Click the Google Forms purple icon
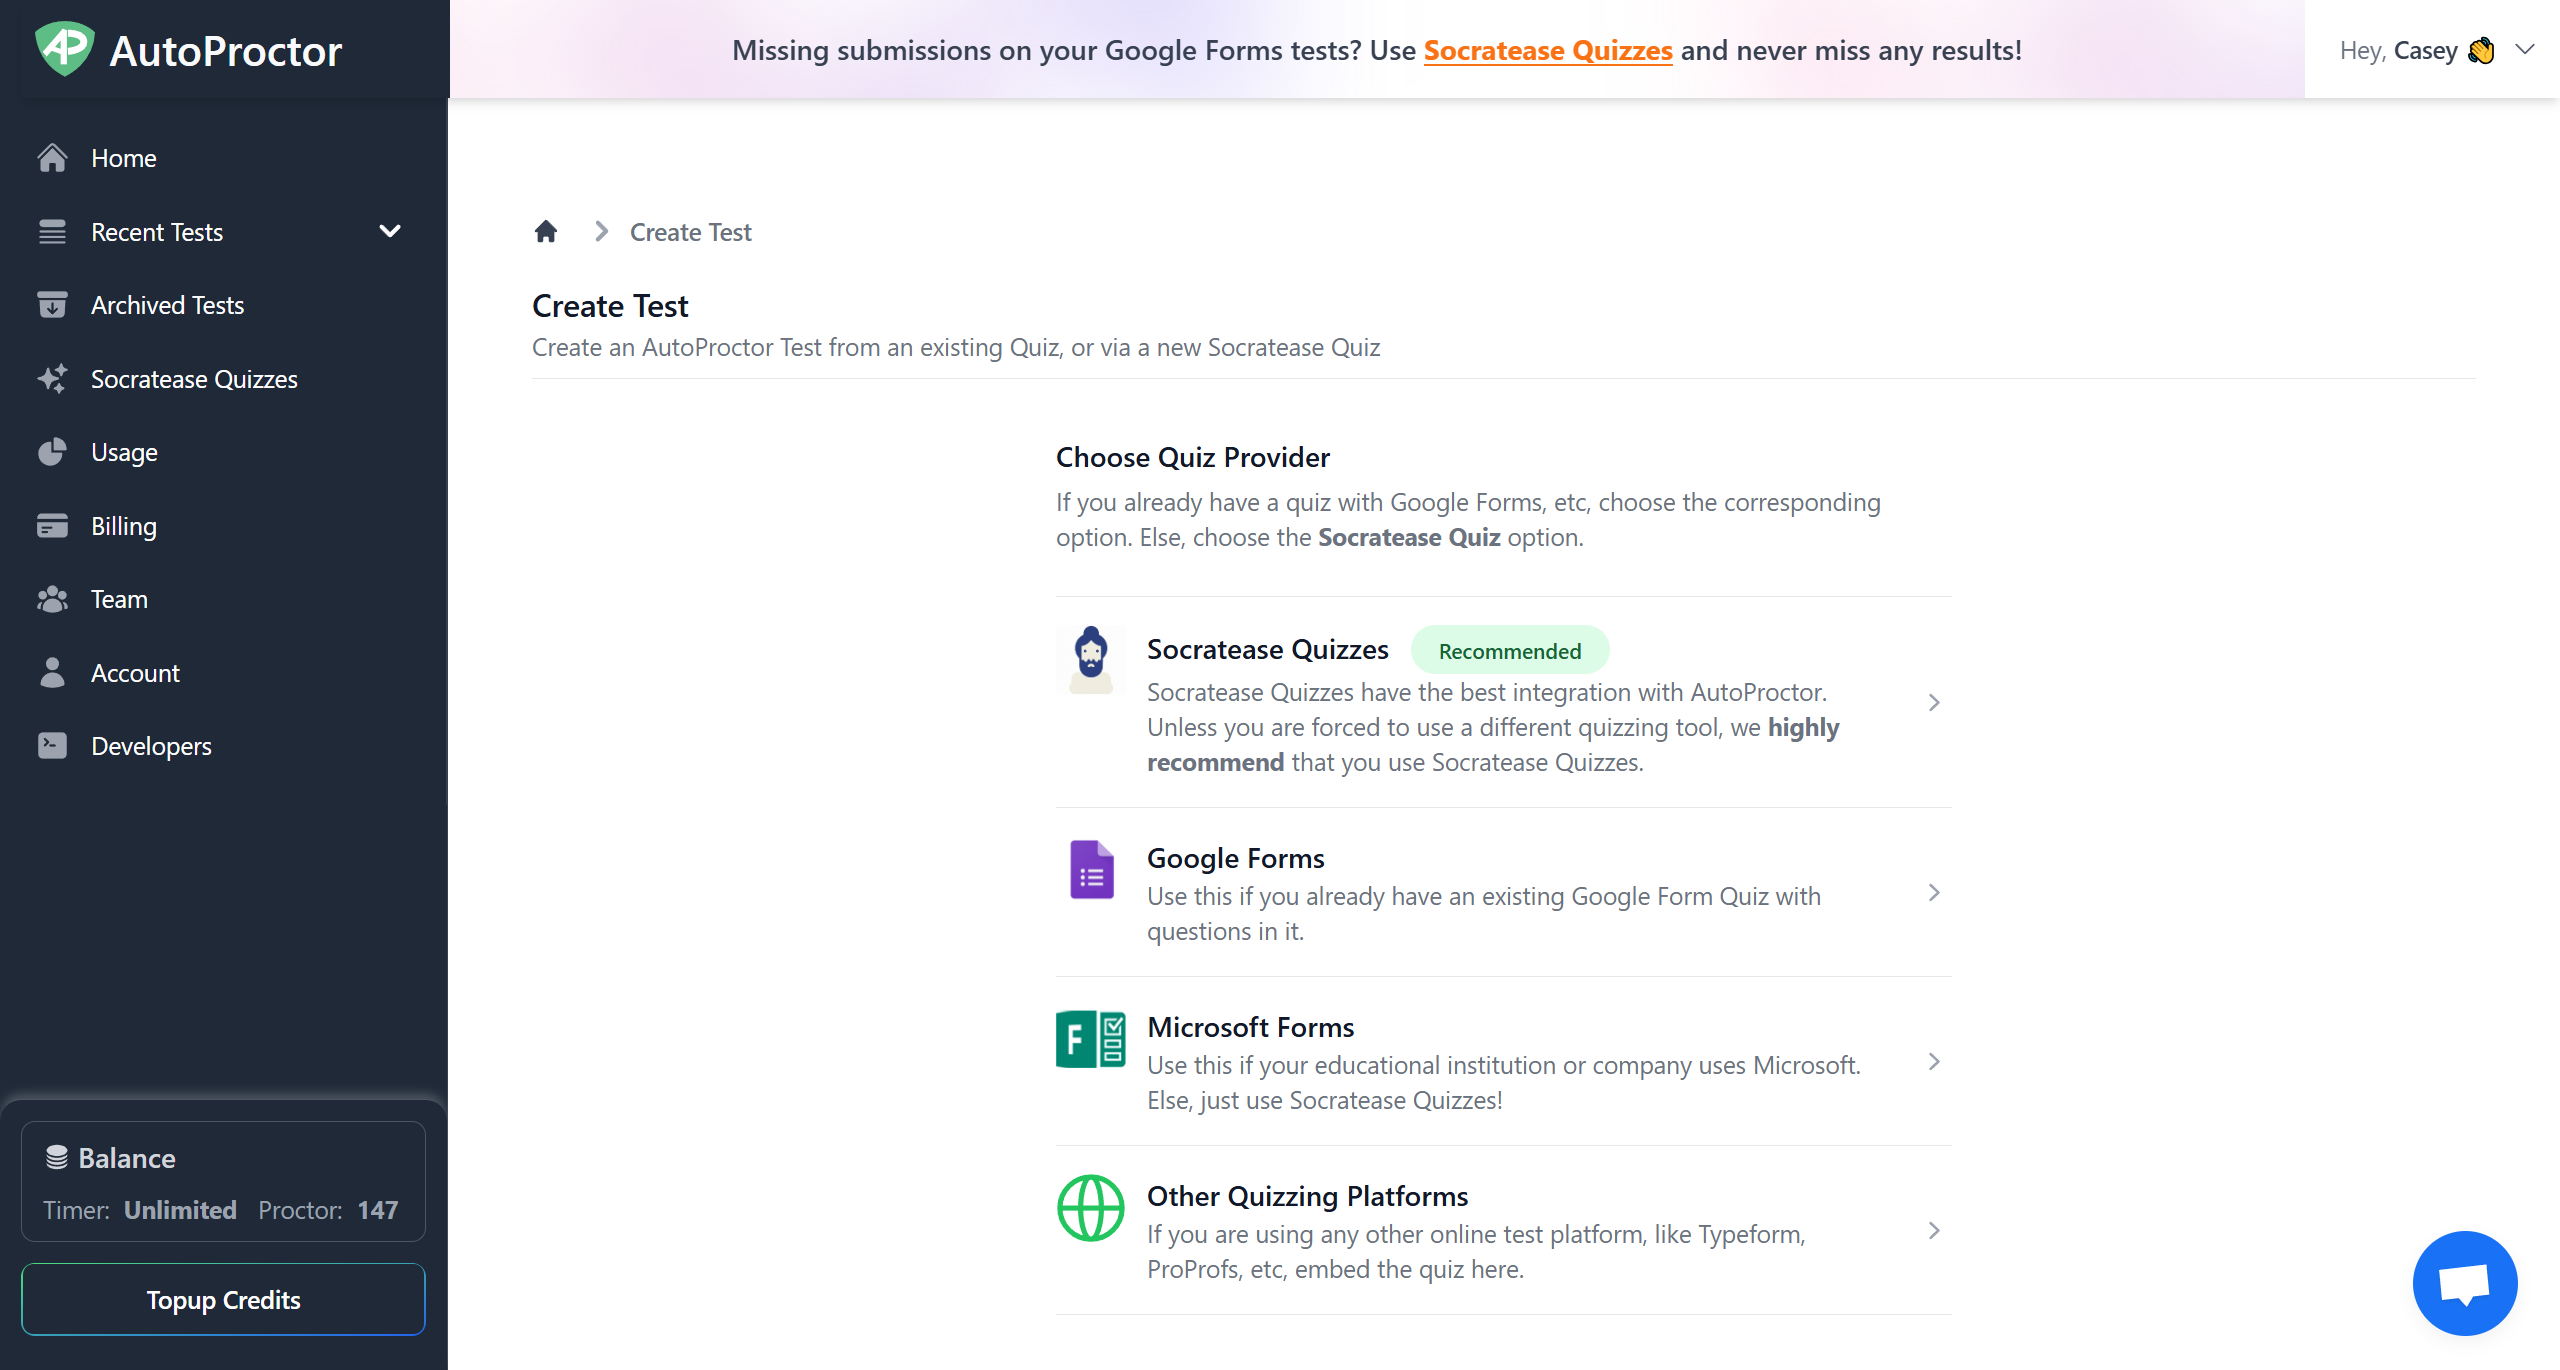The height and width of the screenshot is (1370, 2560). tap(1091, 869)
